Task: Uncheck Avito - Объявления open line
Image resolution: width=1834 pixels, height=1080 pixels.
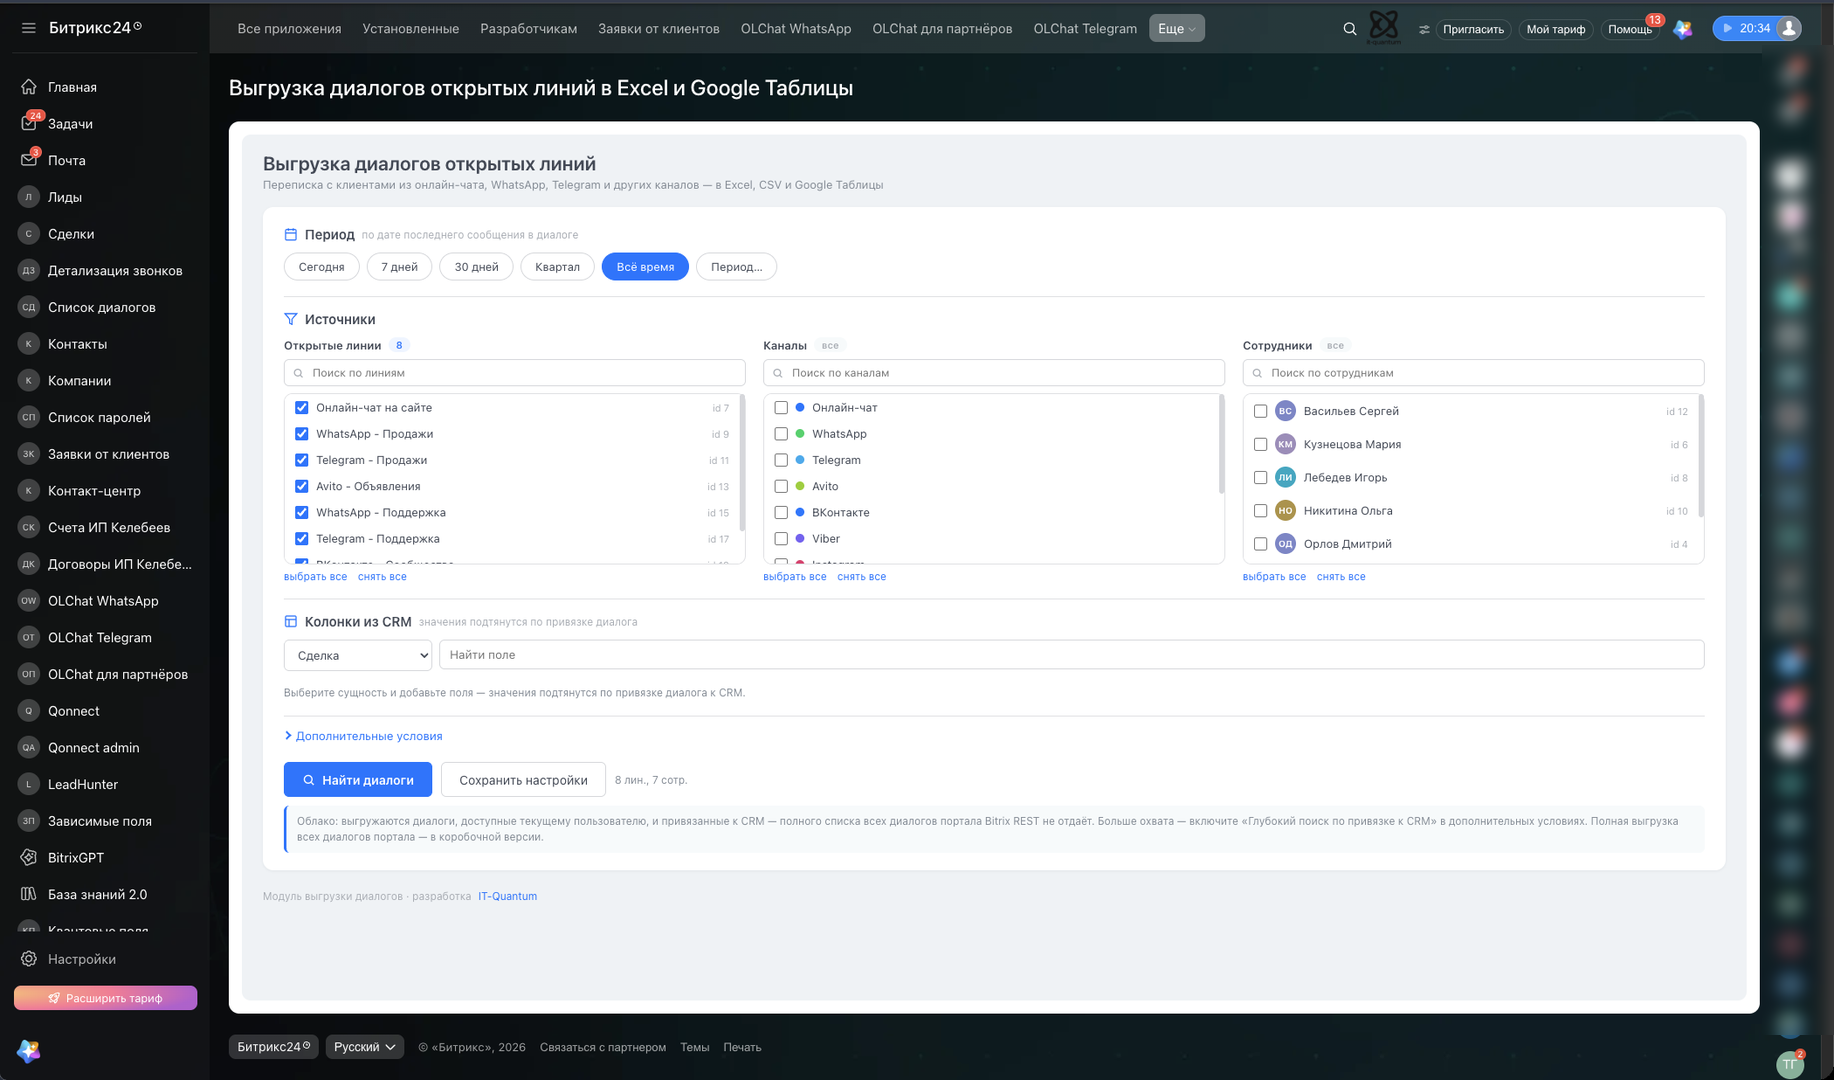Action: click(302, 486)
